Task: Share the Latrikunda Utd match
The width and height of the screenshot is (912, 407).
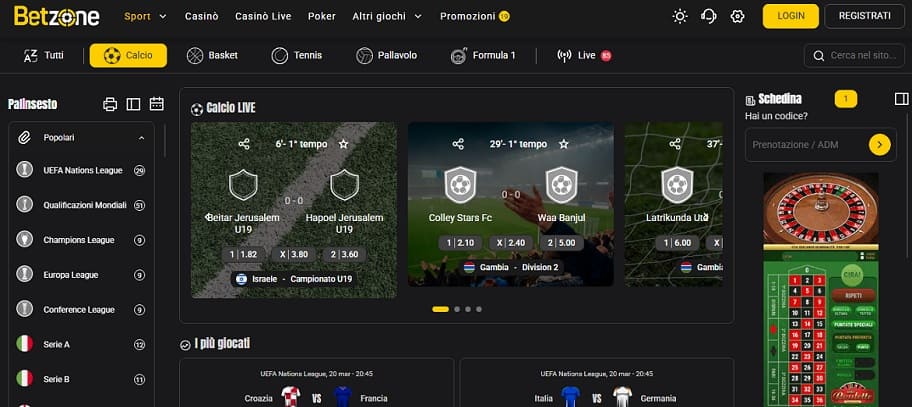Action: click(x=675, y=144)
